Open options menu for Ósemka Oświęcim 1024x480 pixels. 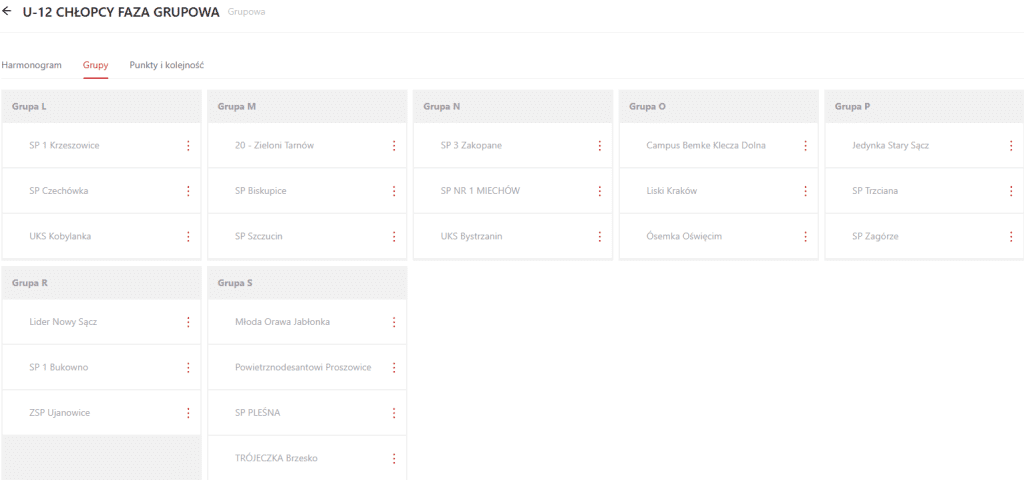pos(805,236)
